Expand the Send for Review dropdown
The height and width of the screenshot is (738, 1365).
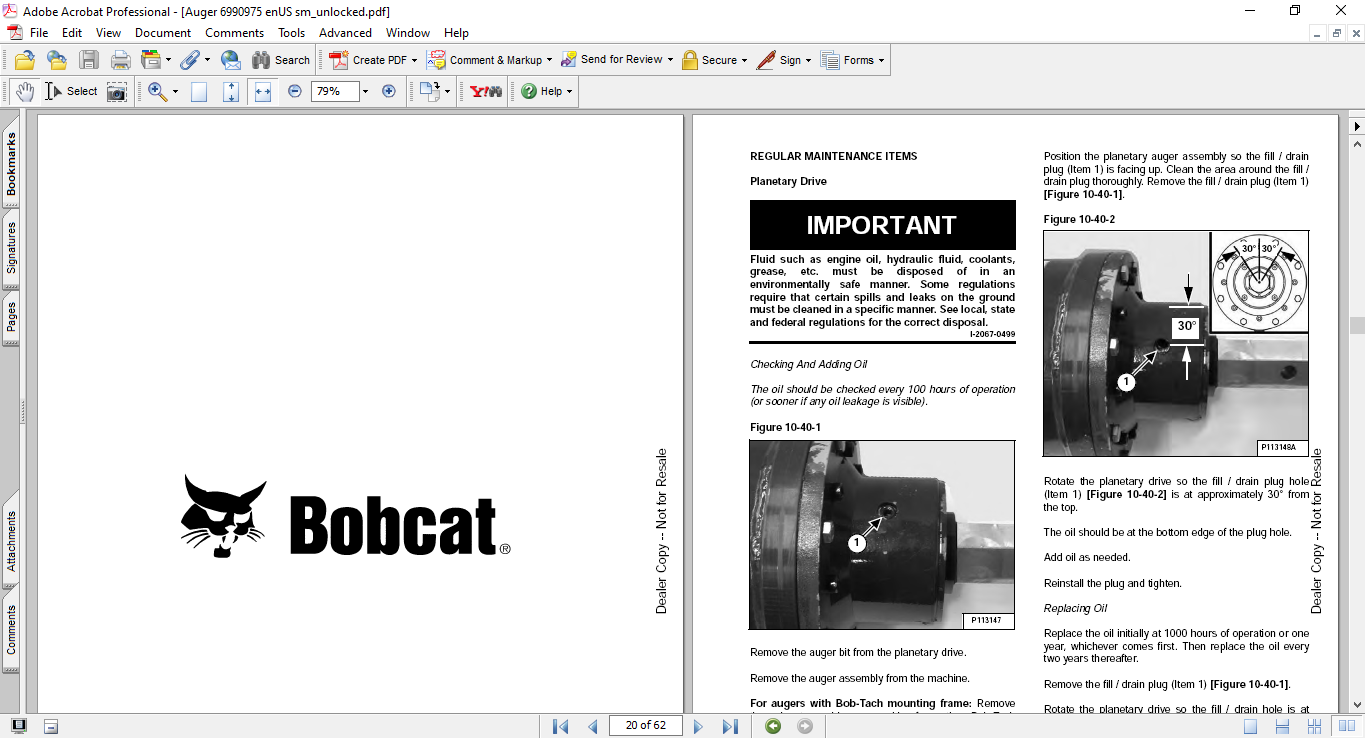tap(670, 60)
